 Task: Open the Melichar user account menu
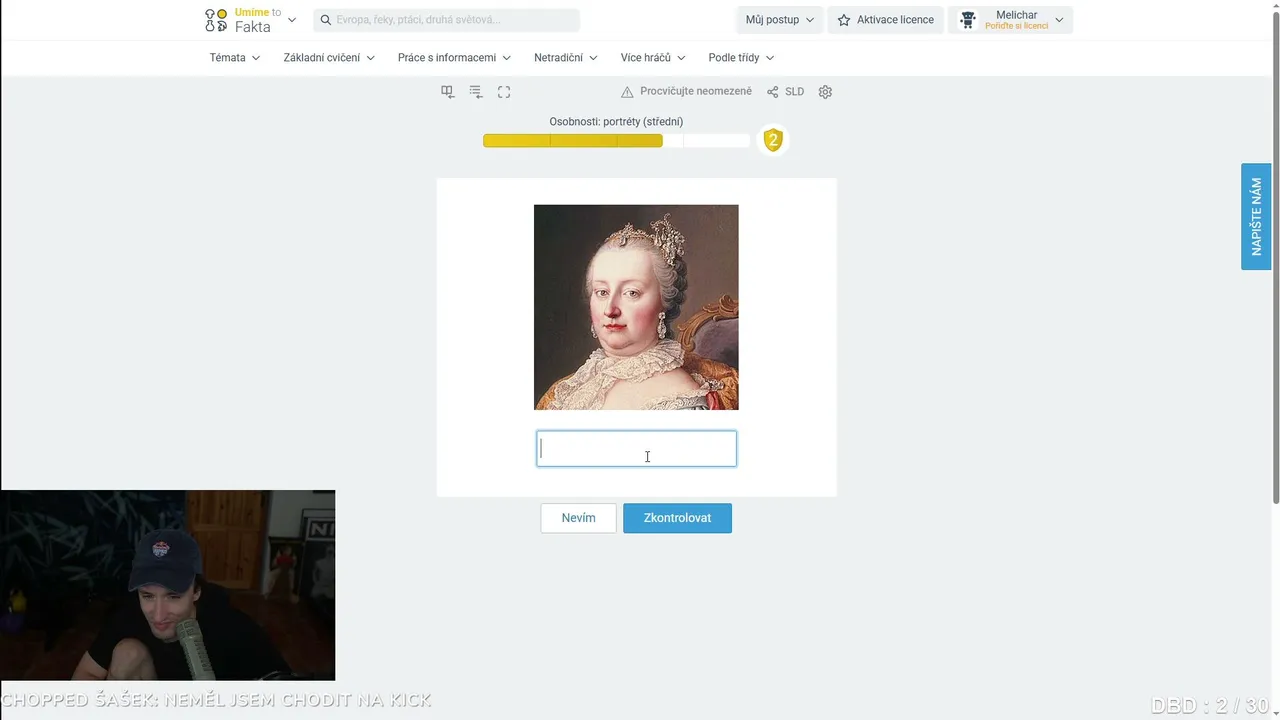coord(1010,20)
